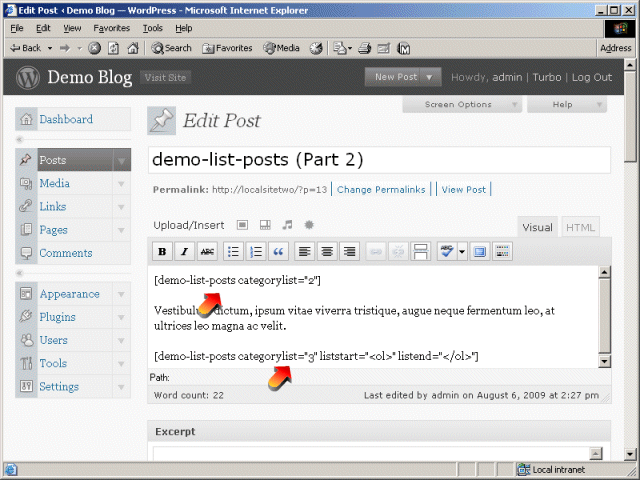
Task: Align text right
Action: click(350, 251)
